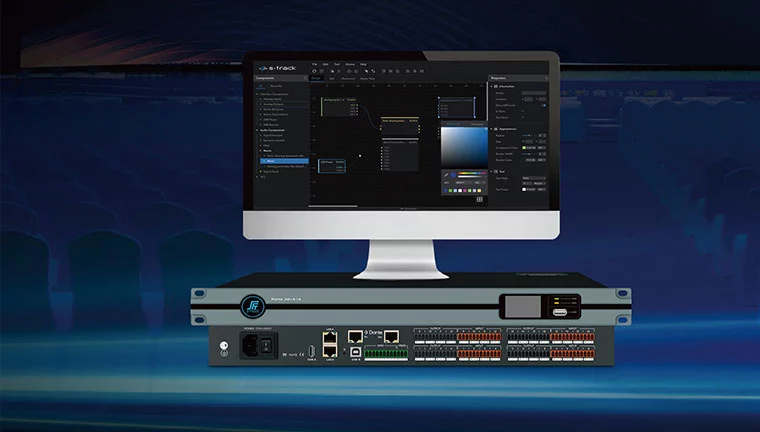Select Analog Inputs in the component tree
The image size is (760, 432).
pos(272,99)
